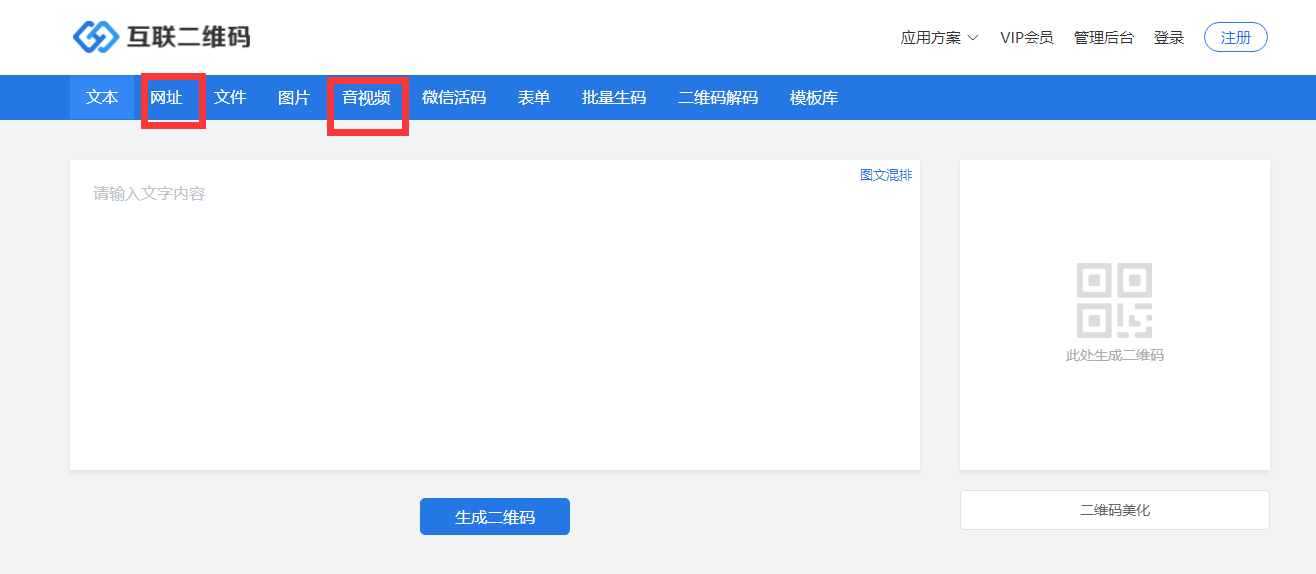Click the 登录 link

pos(1168,38)
